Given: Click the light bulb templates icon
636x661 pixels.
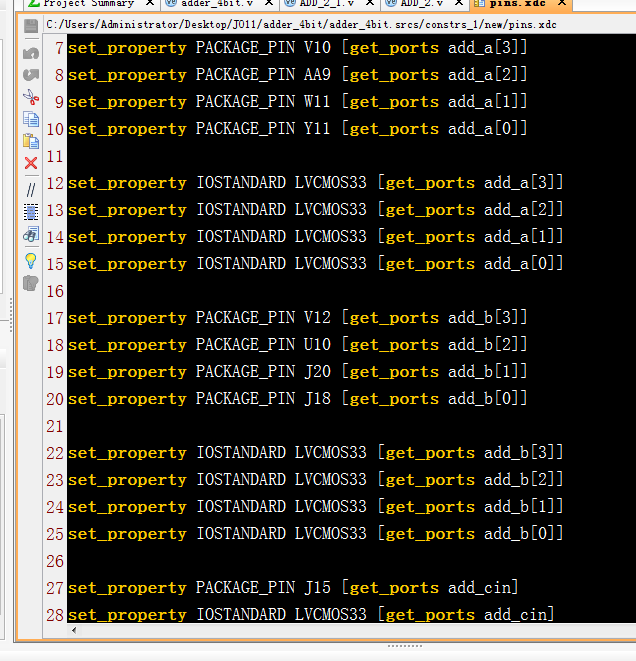Looking at the screenshot, I should click(30, 260).
